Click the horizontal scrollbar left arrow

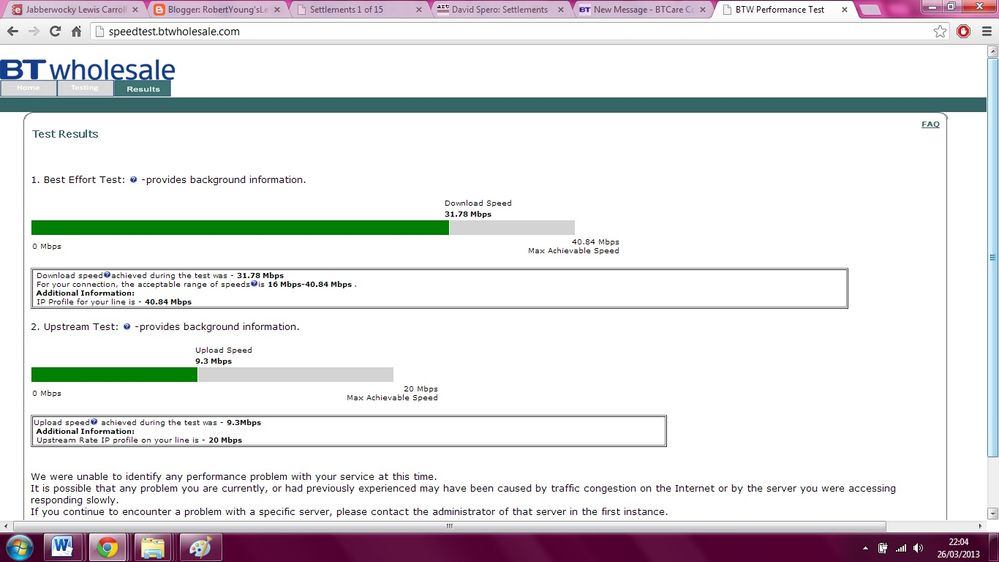click(x=6, y=526)
